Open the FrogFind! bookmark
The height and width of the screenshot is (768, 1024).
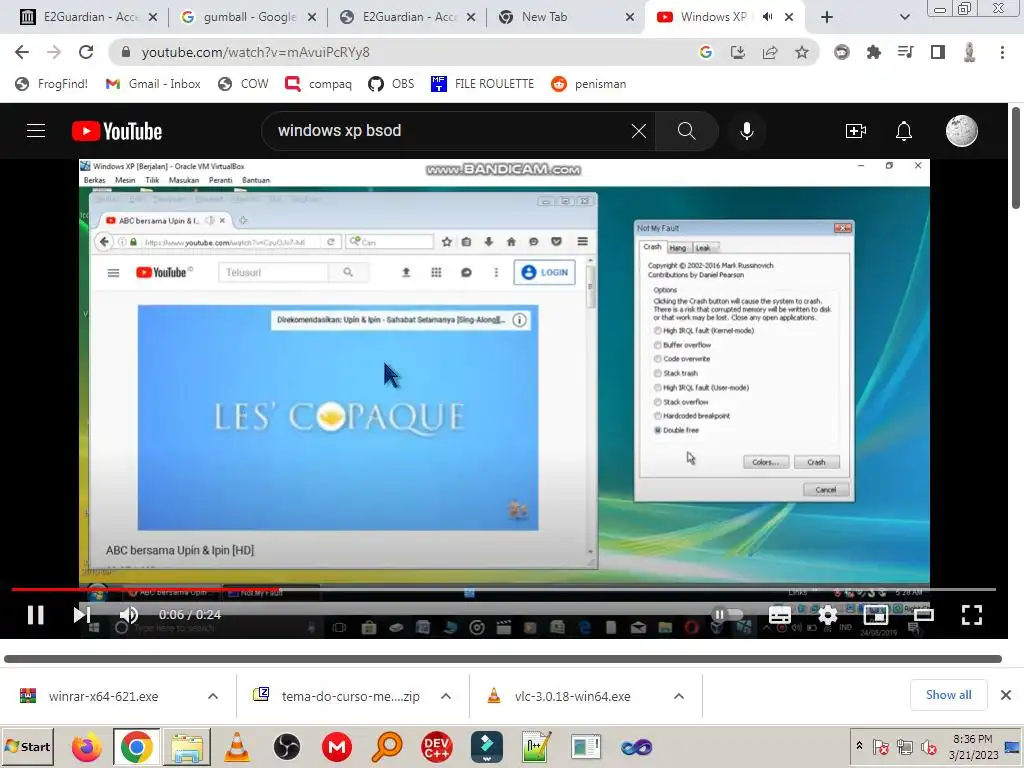[x=51, y=84]
